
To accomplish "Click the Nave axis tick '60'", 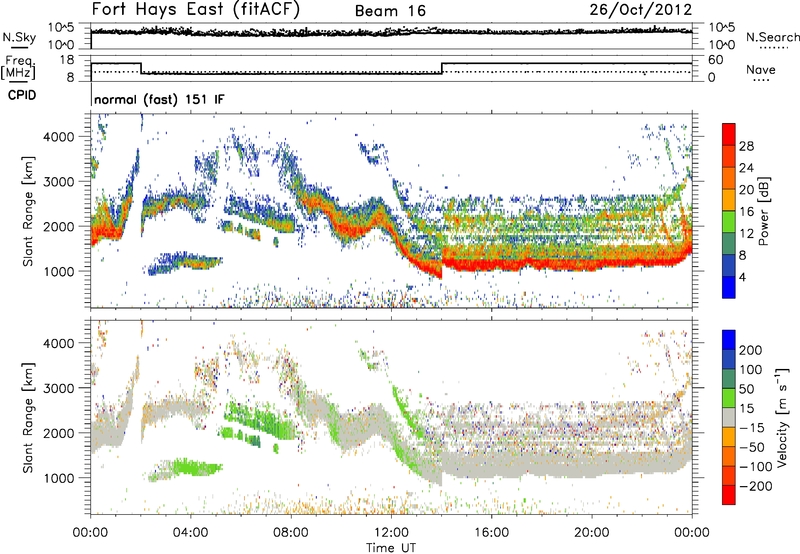I will point(715,60).
